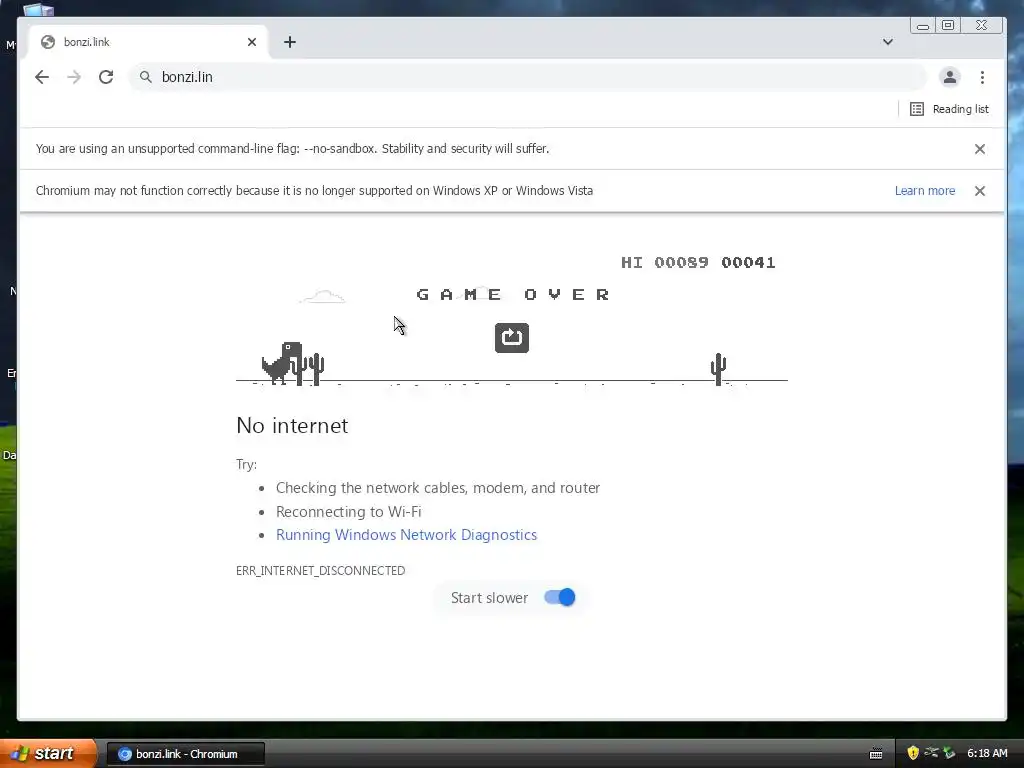The height and width of the screenshot is (768, 1024).
Task: Minimize the Chromium window
Action: [923, 25]
